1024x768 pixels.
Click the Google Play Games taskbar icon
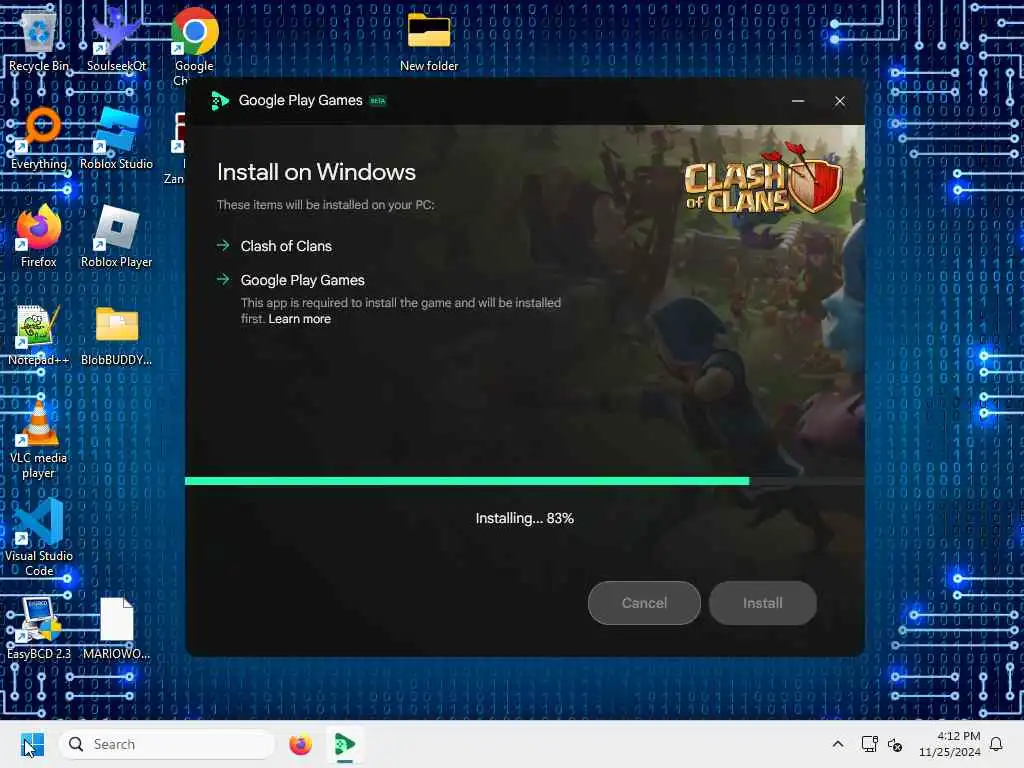[345, 744]
